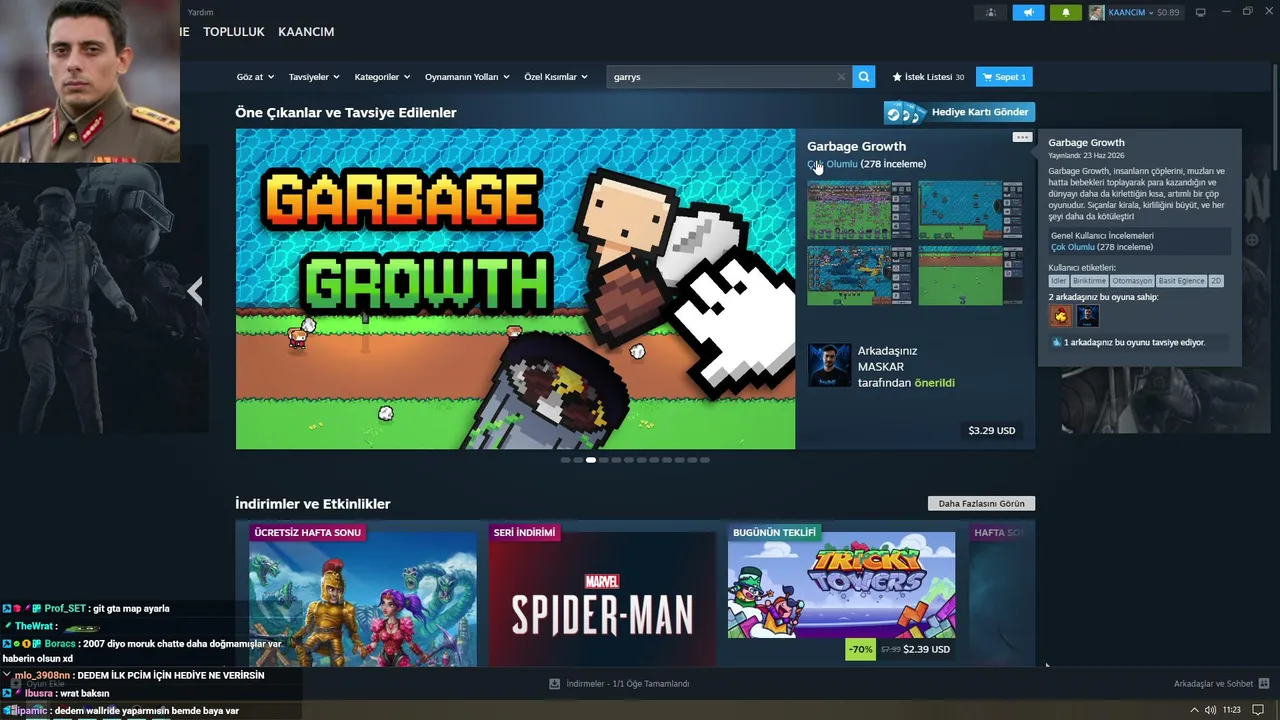Open the KAANCIM profile tab

tap(306, 32)
